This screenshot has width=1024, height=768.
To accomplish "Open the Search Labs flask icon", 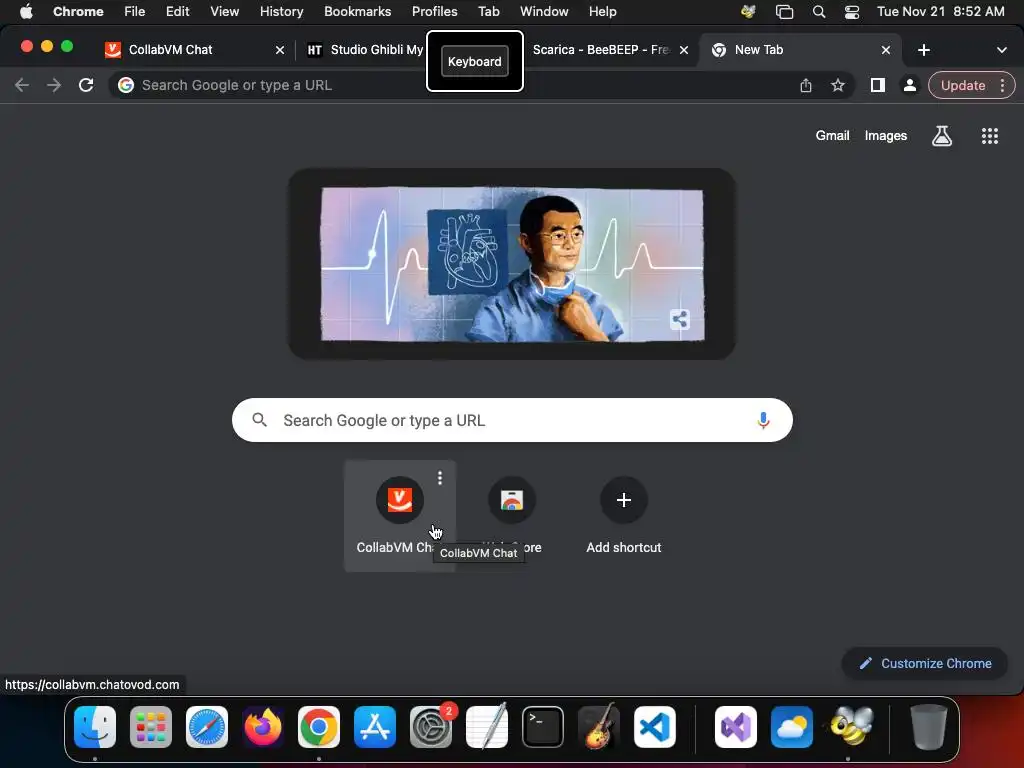I will pyautogui.click(x=942, y=136).
